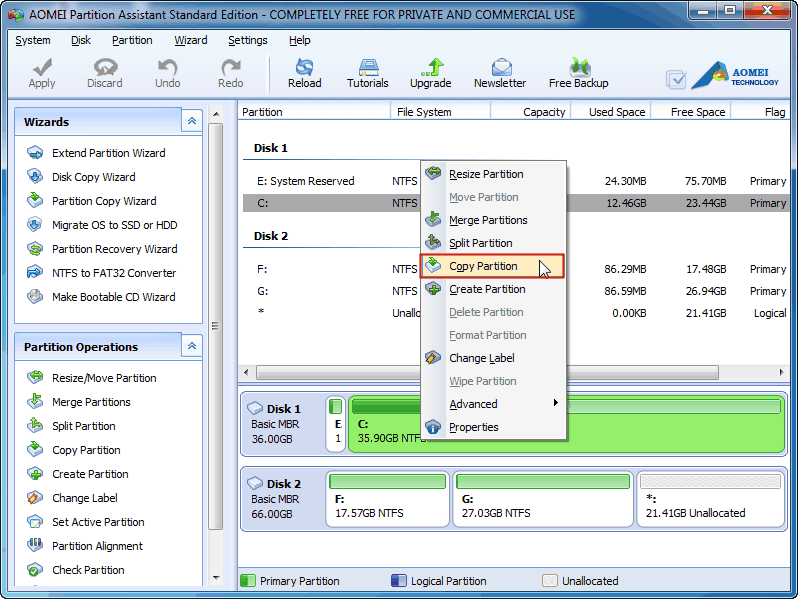Screen dimensions: 798x599
Task: Open the Wizard menu
Action: [x=191, y=40]
